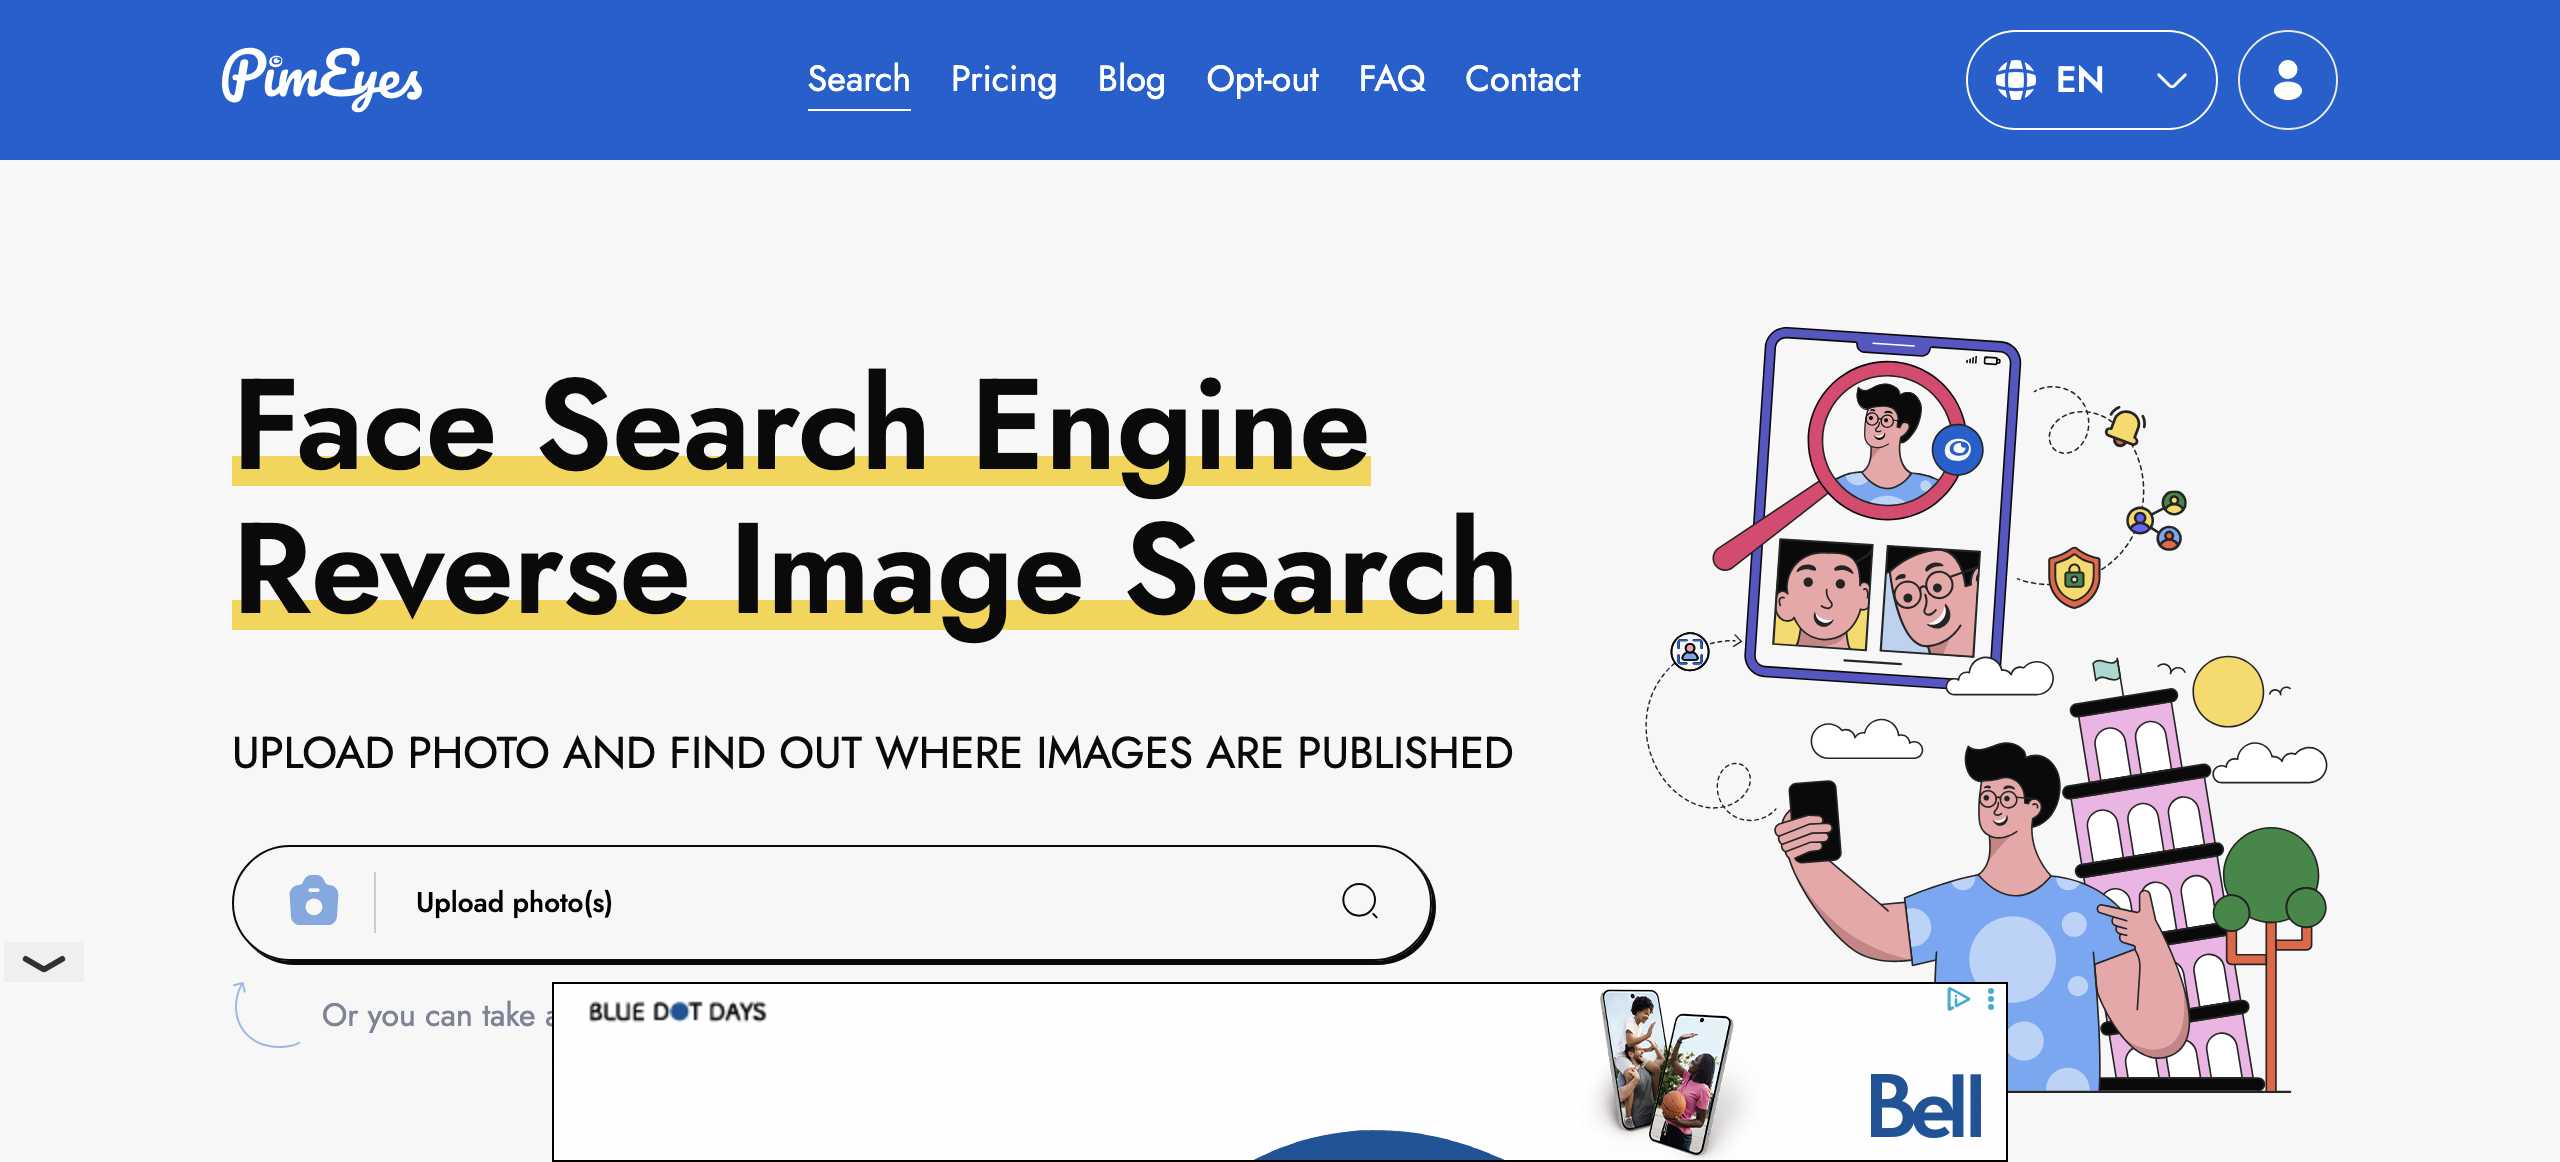
Task: Open the Opt-out page
Action: click(x=1262, y=79)
